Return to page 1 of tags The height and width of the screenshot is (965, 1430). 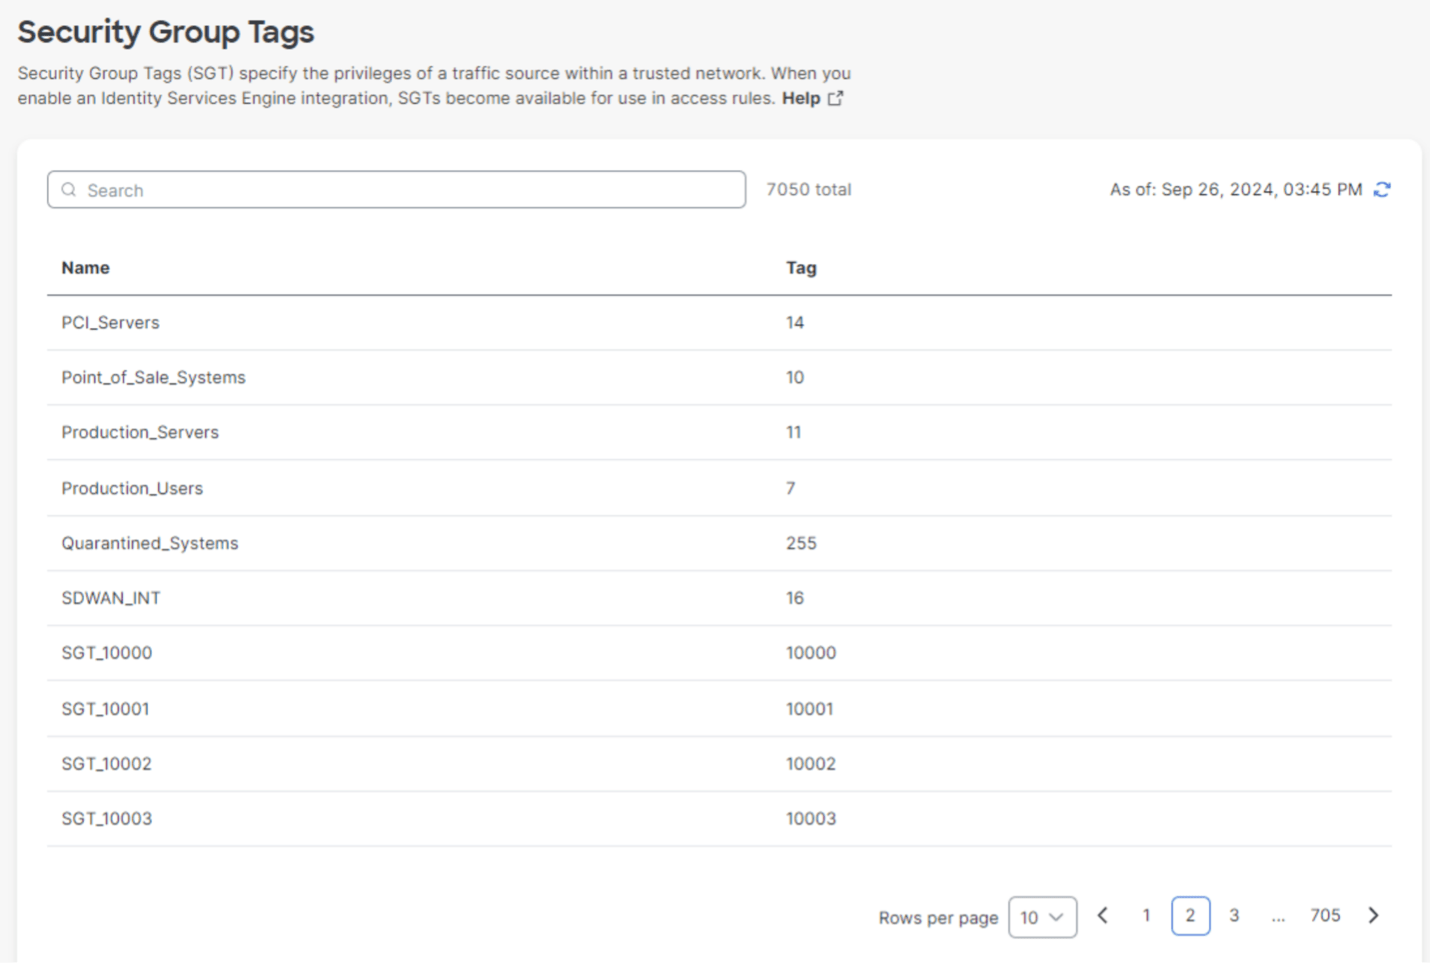click(x=1146, y=915)
